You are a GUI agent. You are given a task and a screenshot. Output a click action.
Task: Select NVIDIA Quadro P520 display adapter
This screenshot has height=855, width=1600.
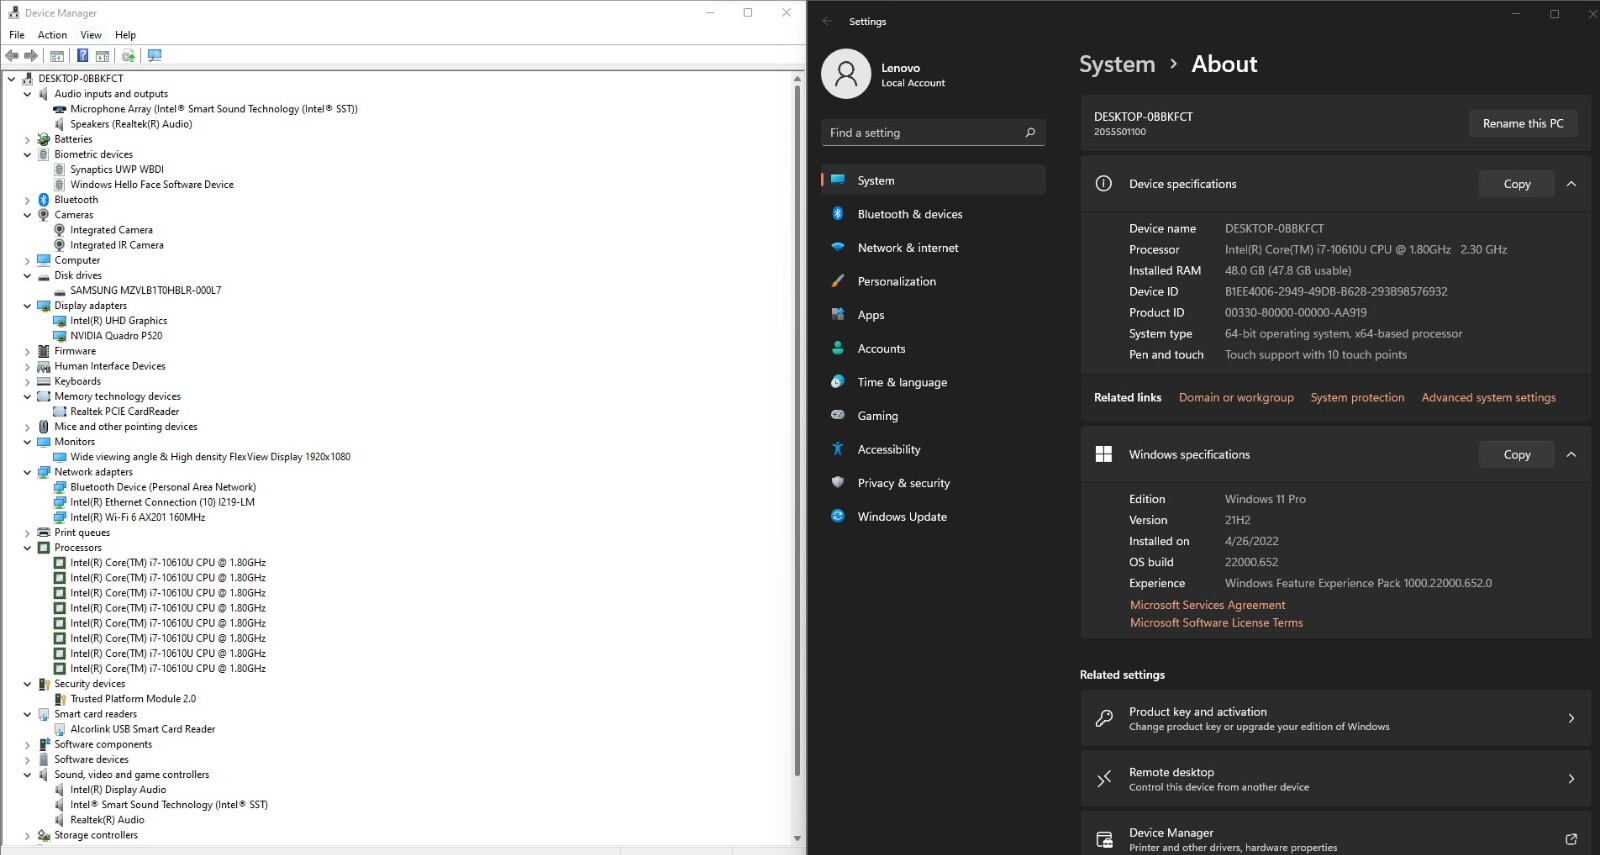pyautogui.click(x=116, y=336)
